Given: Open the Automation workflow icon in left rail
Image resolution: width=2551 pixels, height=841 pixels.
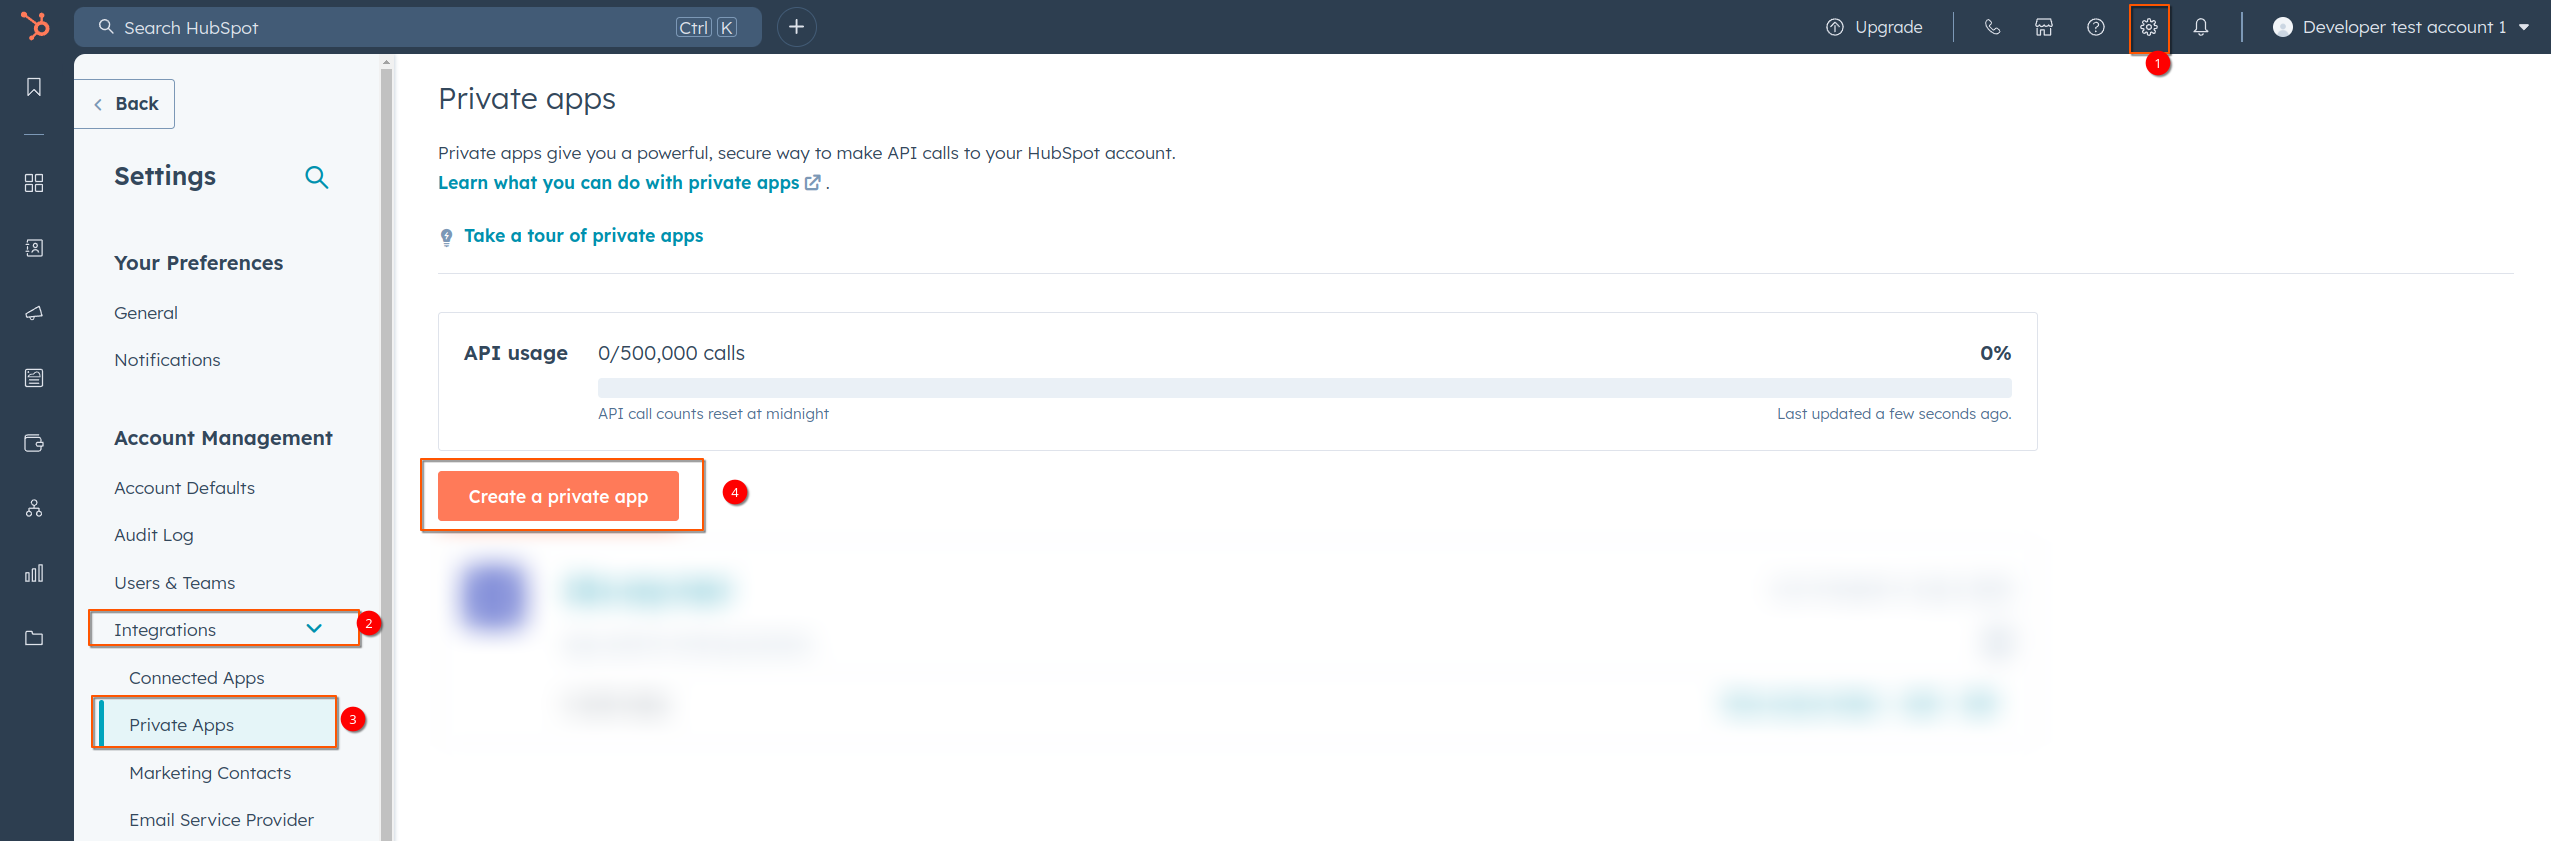Looking at the screenshot, I should [34, 508].
